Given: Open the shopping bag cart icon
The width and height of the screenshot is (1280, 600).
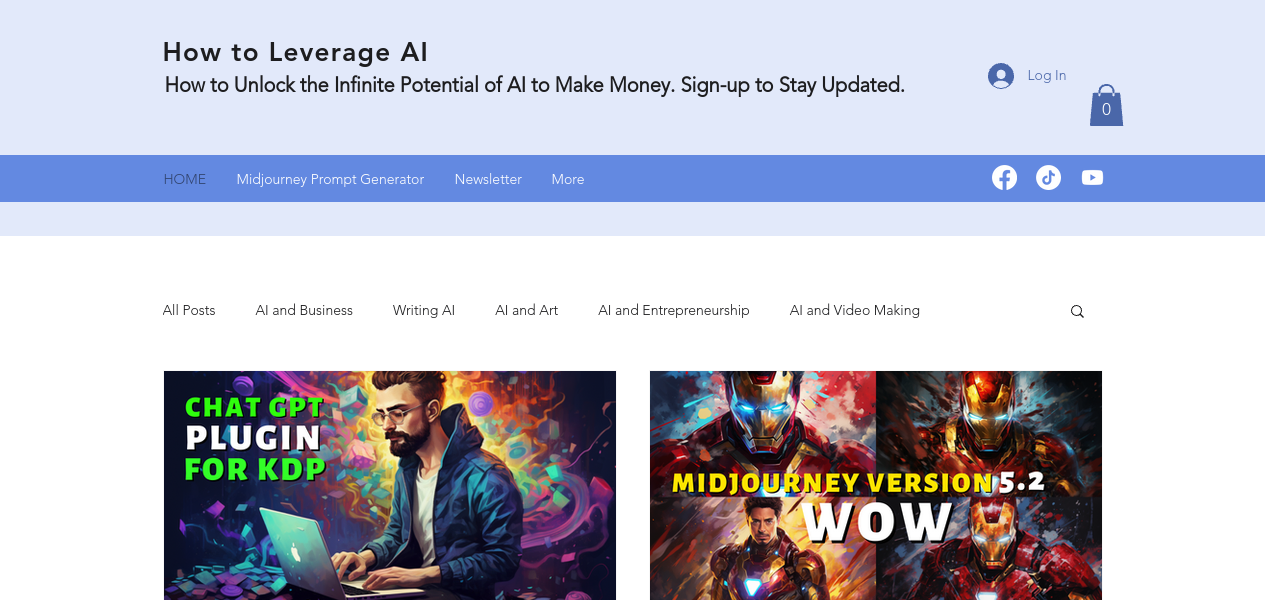Looking at the screenshot, I should point(1106,105).
